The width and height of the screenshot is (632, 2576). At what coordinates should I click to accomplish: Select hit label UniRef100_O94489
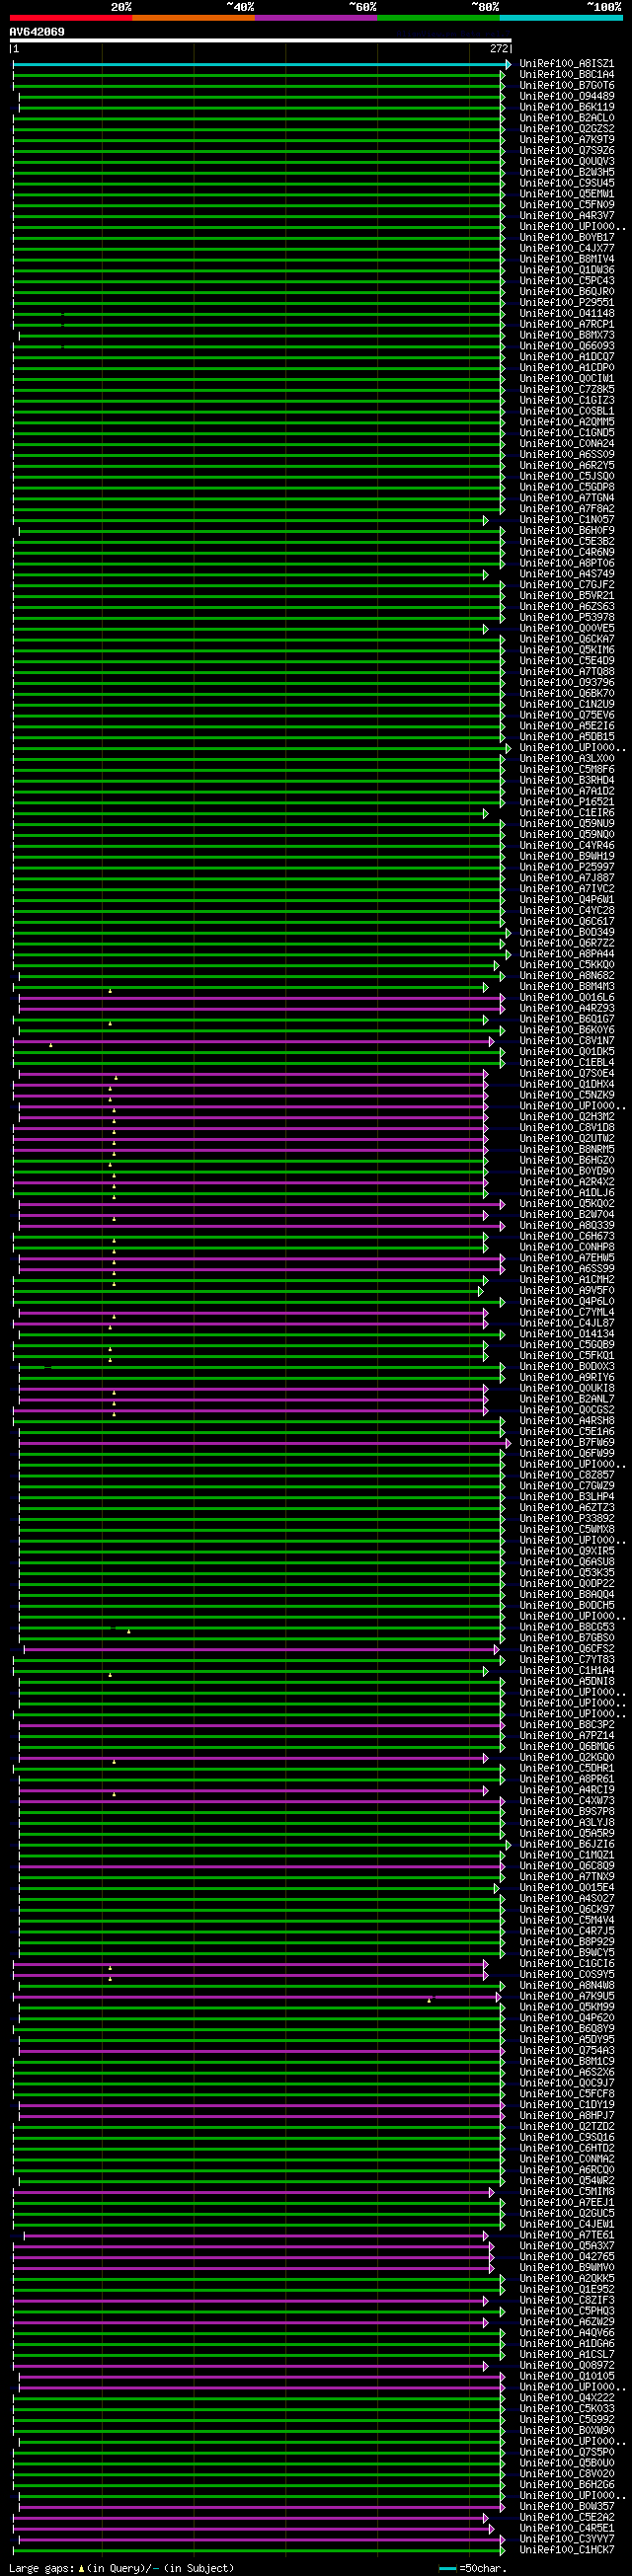pyautogui.click(x=567, y=97)
